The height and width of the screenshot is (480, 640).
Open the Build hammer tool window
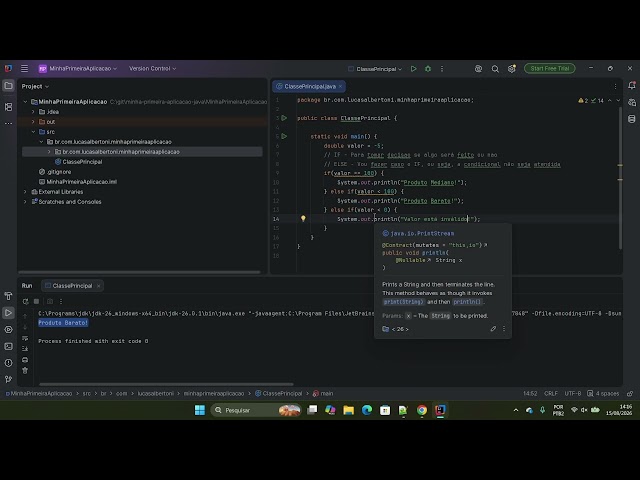point(8,296)
